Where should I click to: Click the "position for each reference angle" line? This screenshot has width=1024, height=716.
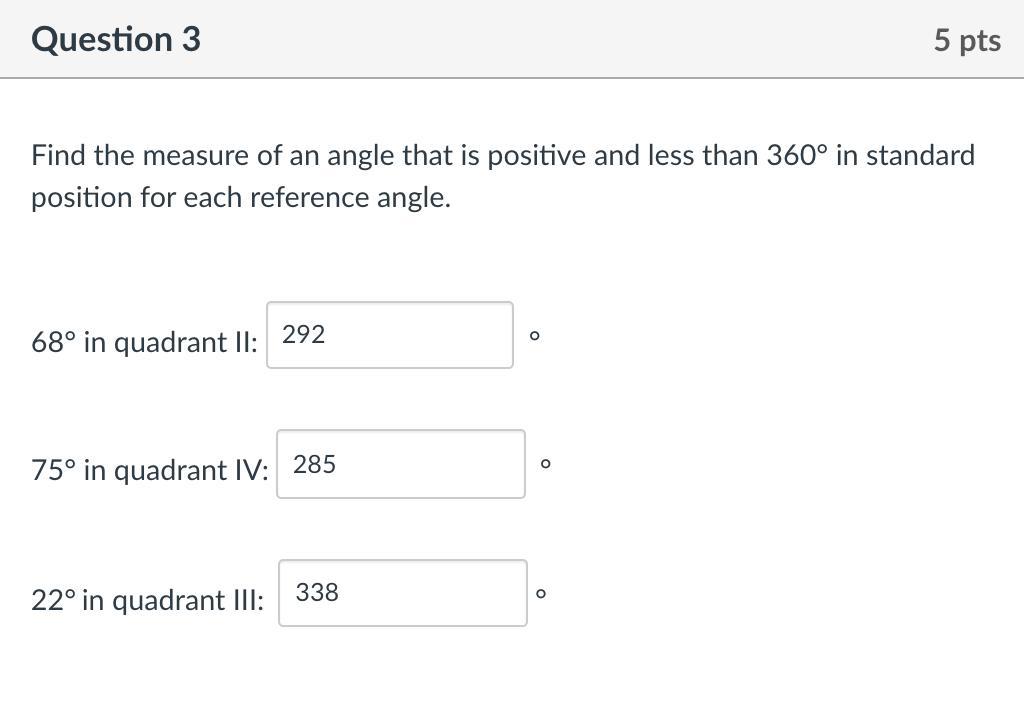(x=241, y=198)
